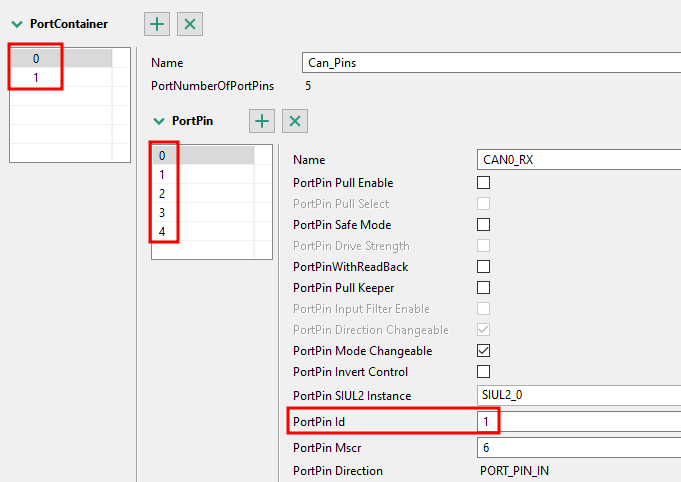The image size is (681, 482).
Task: Add a new PortPin entry
Action: point(262,121)
